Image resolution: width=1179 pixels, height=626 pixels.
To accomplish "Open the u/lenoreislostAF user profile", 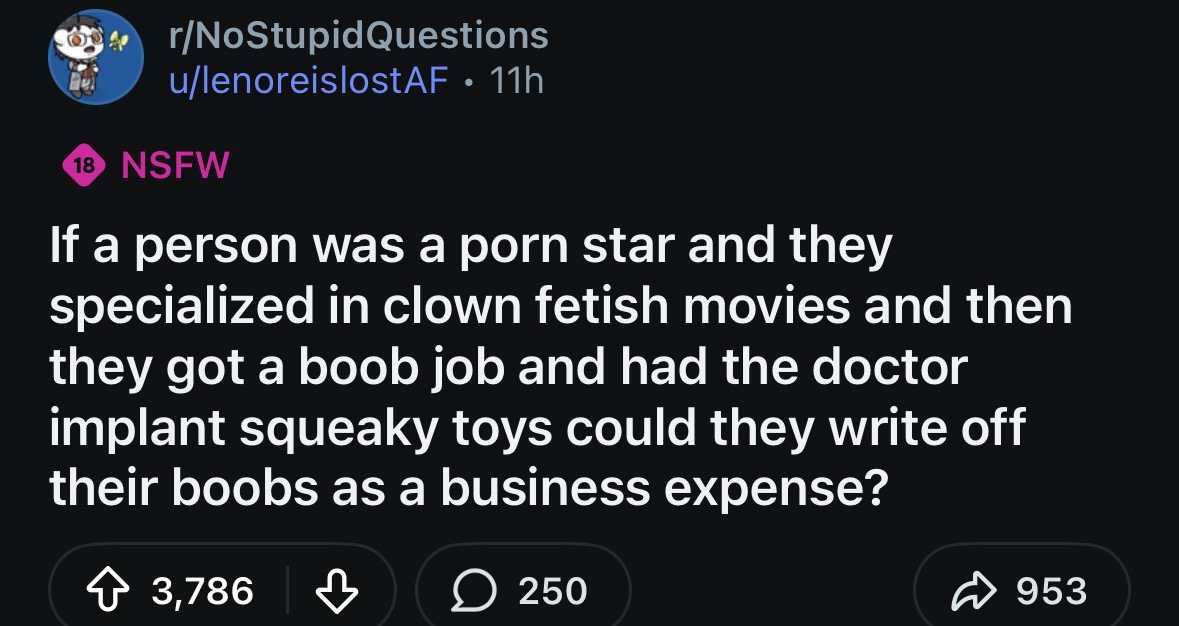I will pos(308,80).
